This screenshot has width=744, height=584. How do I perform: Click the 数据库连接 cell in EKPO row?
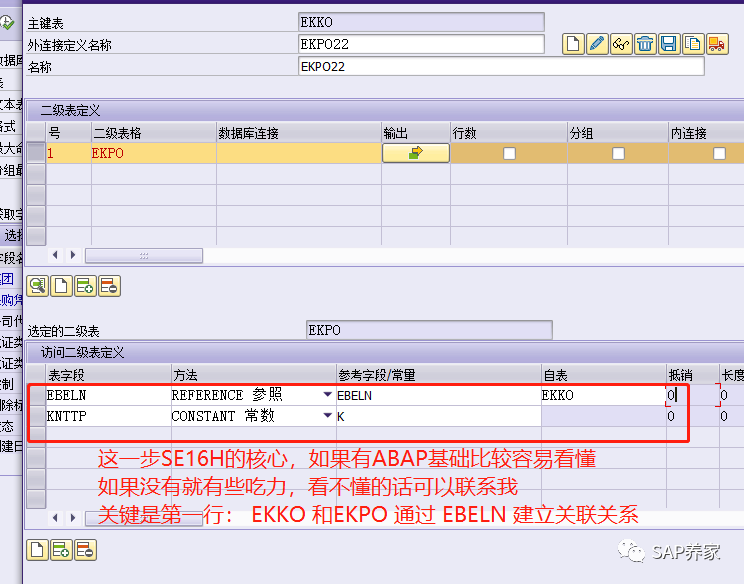pos(299,153)
